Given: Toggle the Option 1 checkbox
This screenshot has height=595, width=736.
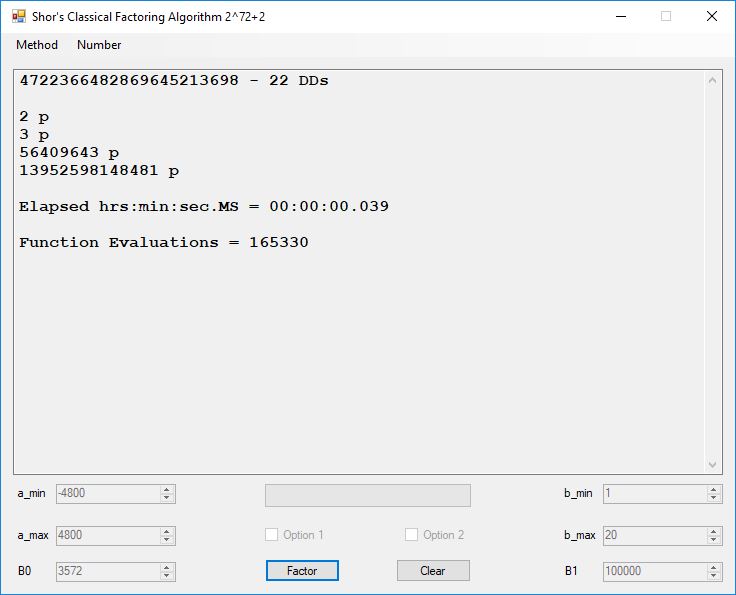Looking at the screenshot, I should coord(271,534).
